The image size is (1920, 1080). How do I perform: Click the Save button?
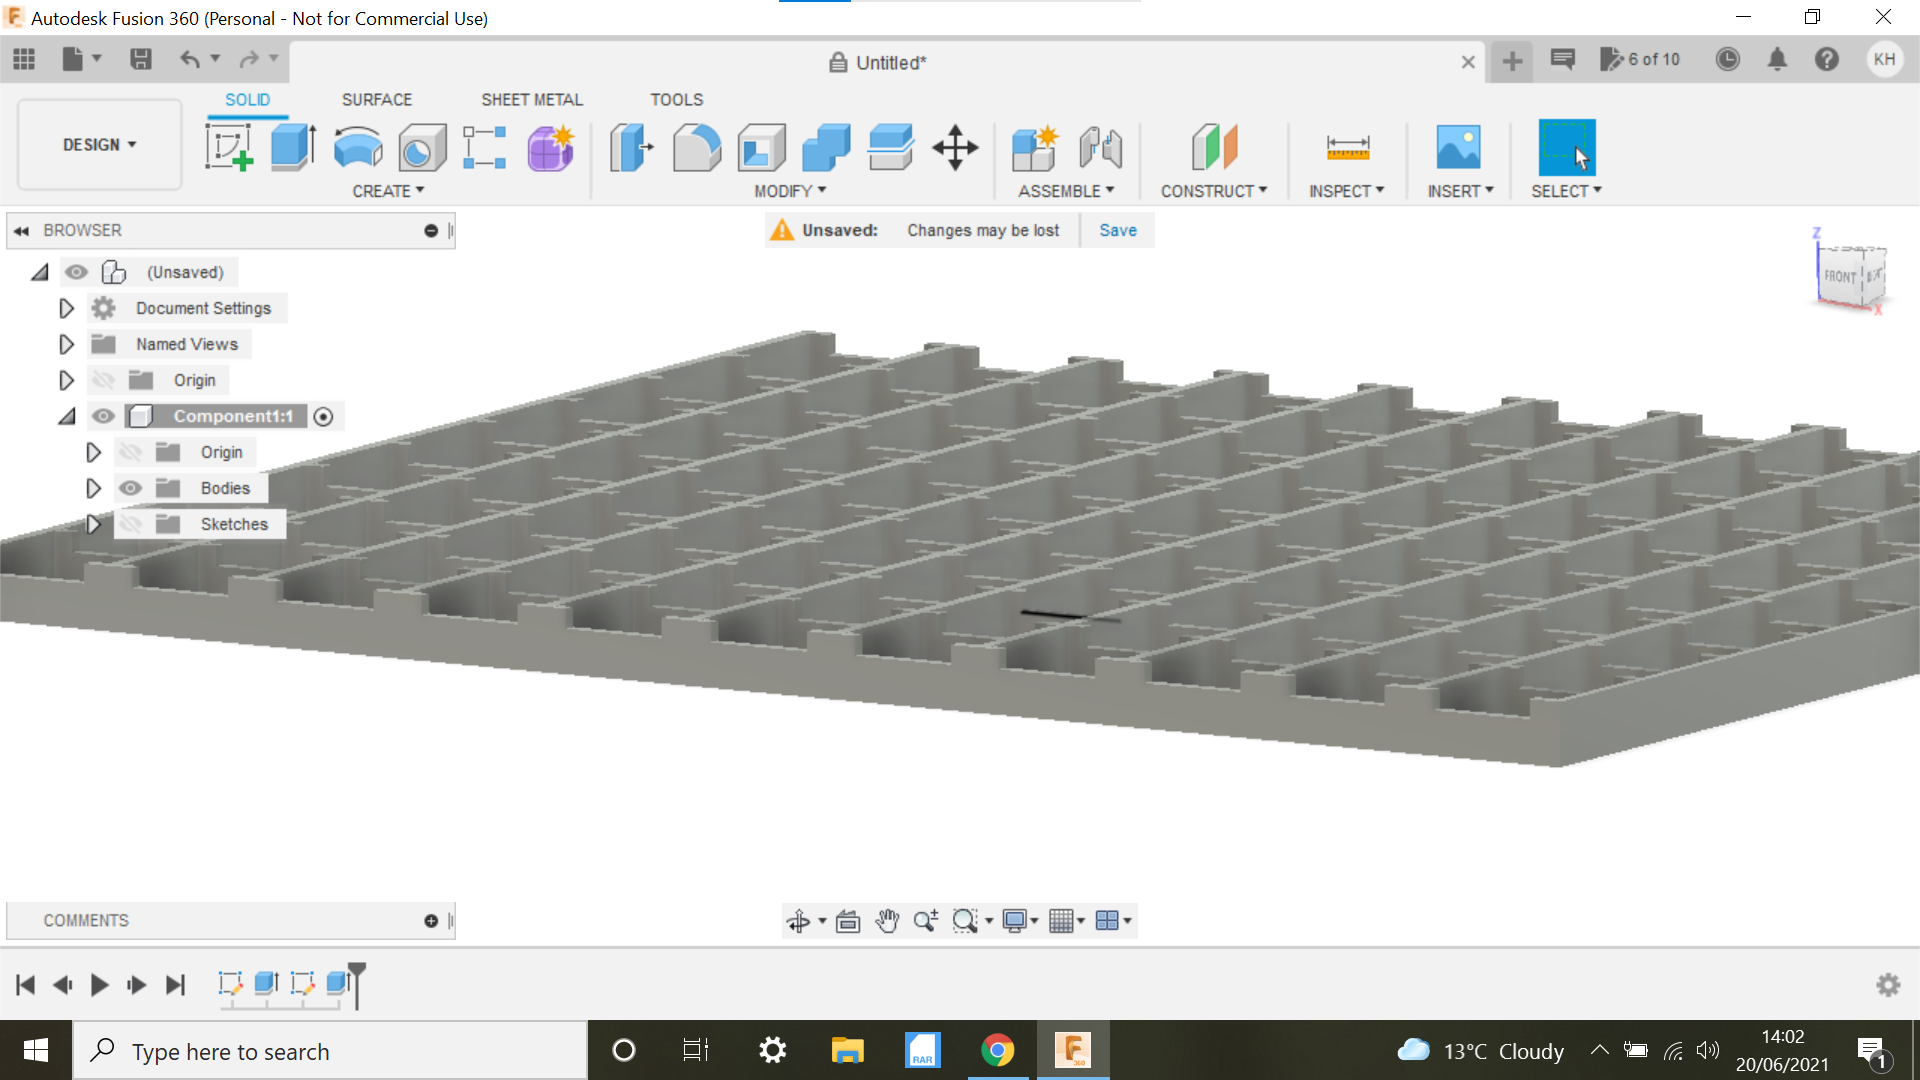pyautogui.click(x=1117, y=229)
